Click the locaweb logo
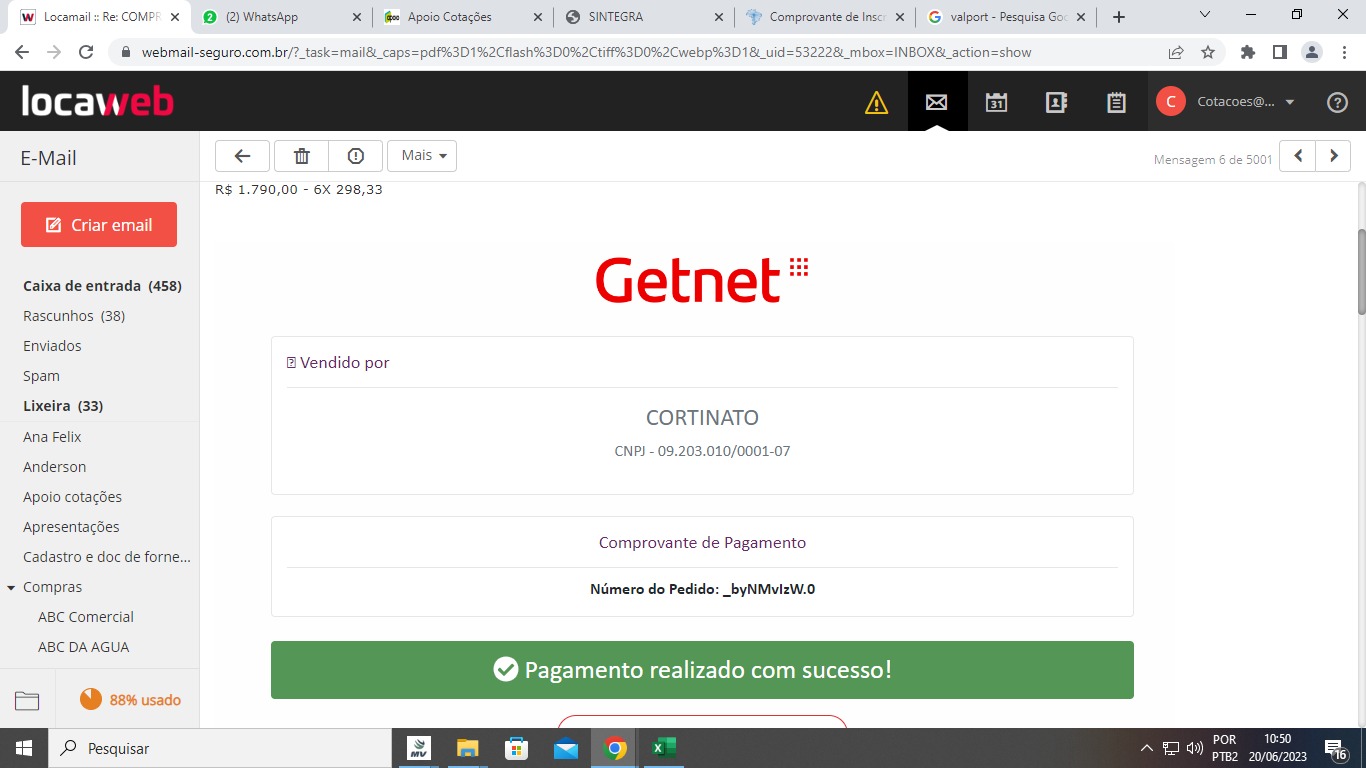This screenshot has width=1366, height=768. point(97,101)
